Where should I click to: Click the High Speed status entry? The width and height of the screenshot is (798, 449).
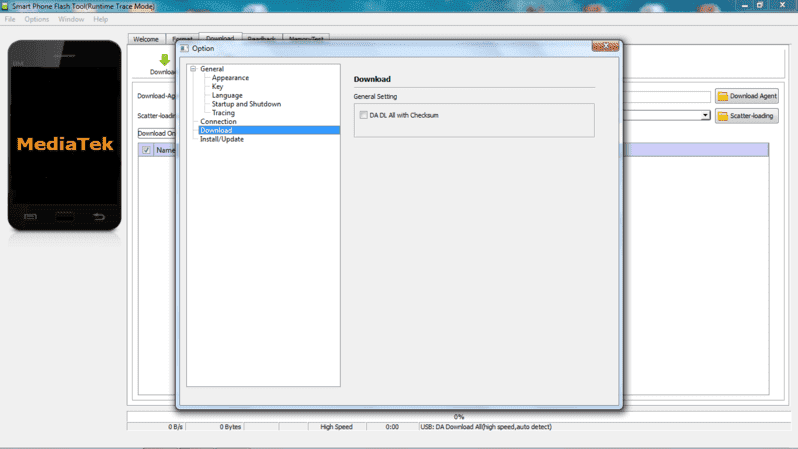(336, 427)
